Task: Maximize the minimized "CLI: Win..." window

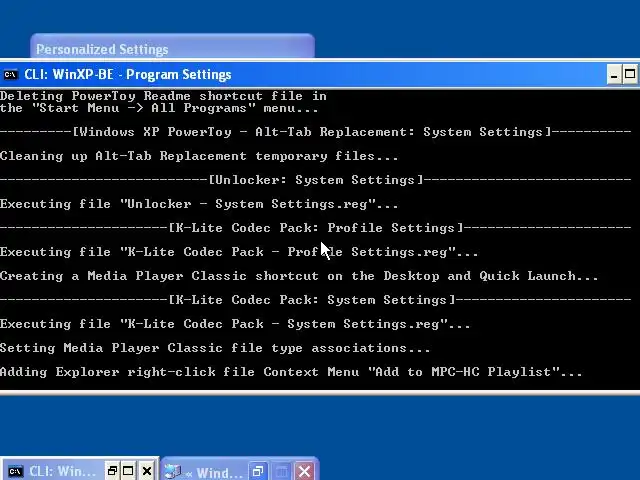Action: point(128,471)
